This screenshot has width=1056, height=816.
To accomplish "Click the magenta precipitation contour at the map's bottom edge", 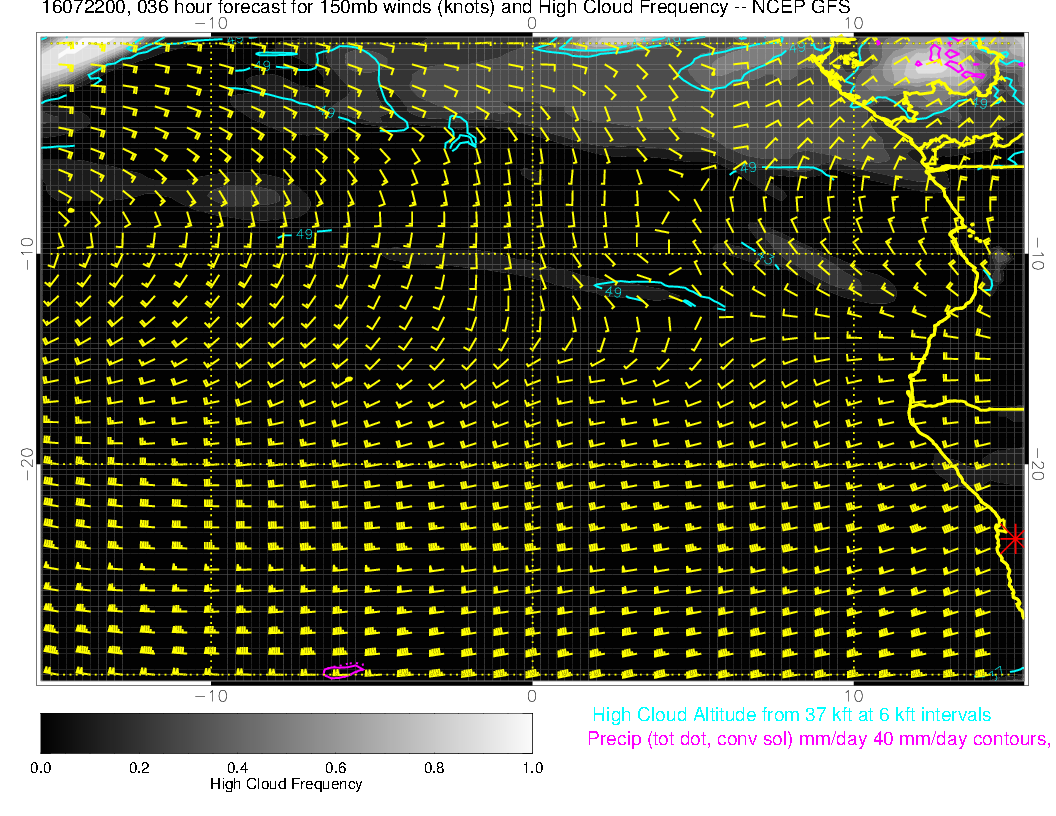I will click(x=343, y=671).
